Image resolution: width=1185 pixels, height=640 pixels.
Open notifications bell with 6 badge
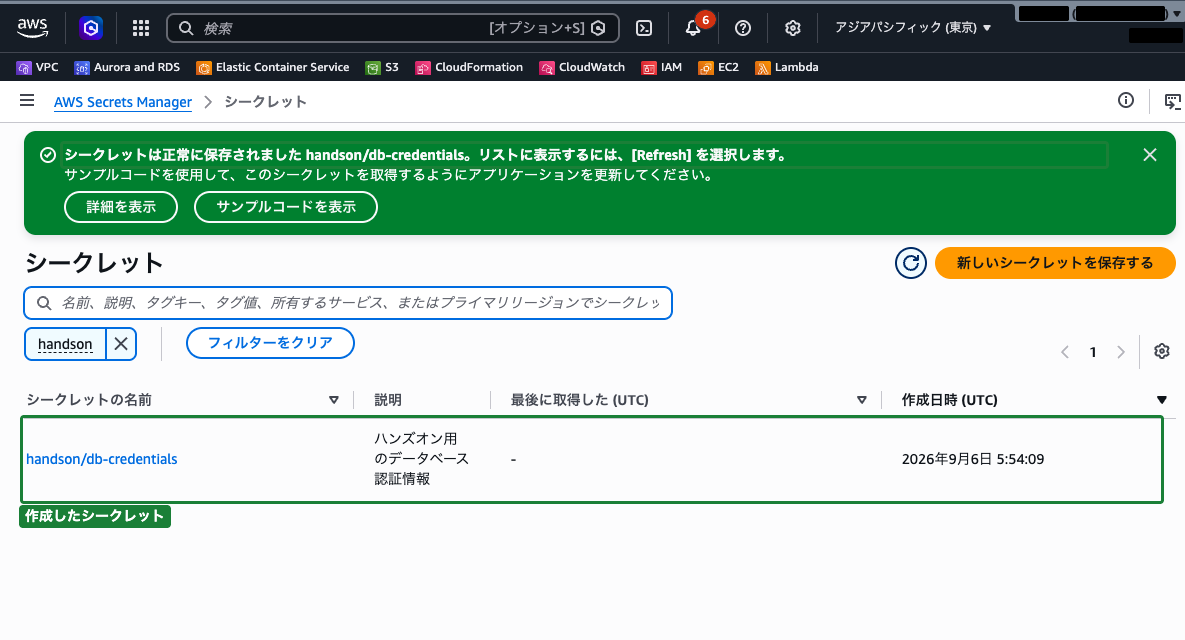click(x=693, y=28)
